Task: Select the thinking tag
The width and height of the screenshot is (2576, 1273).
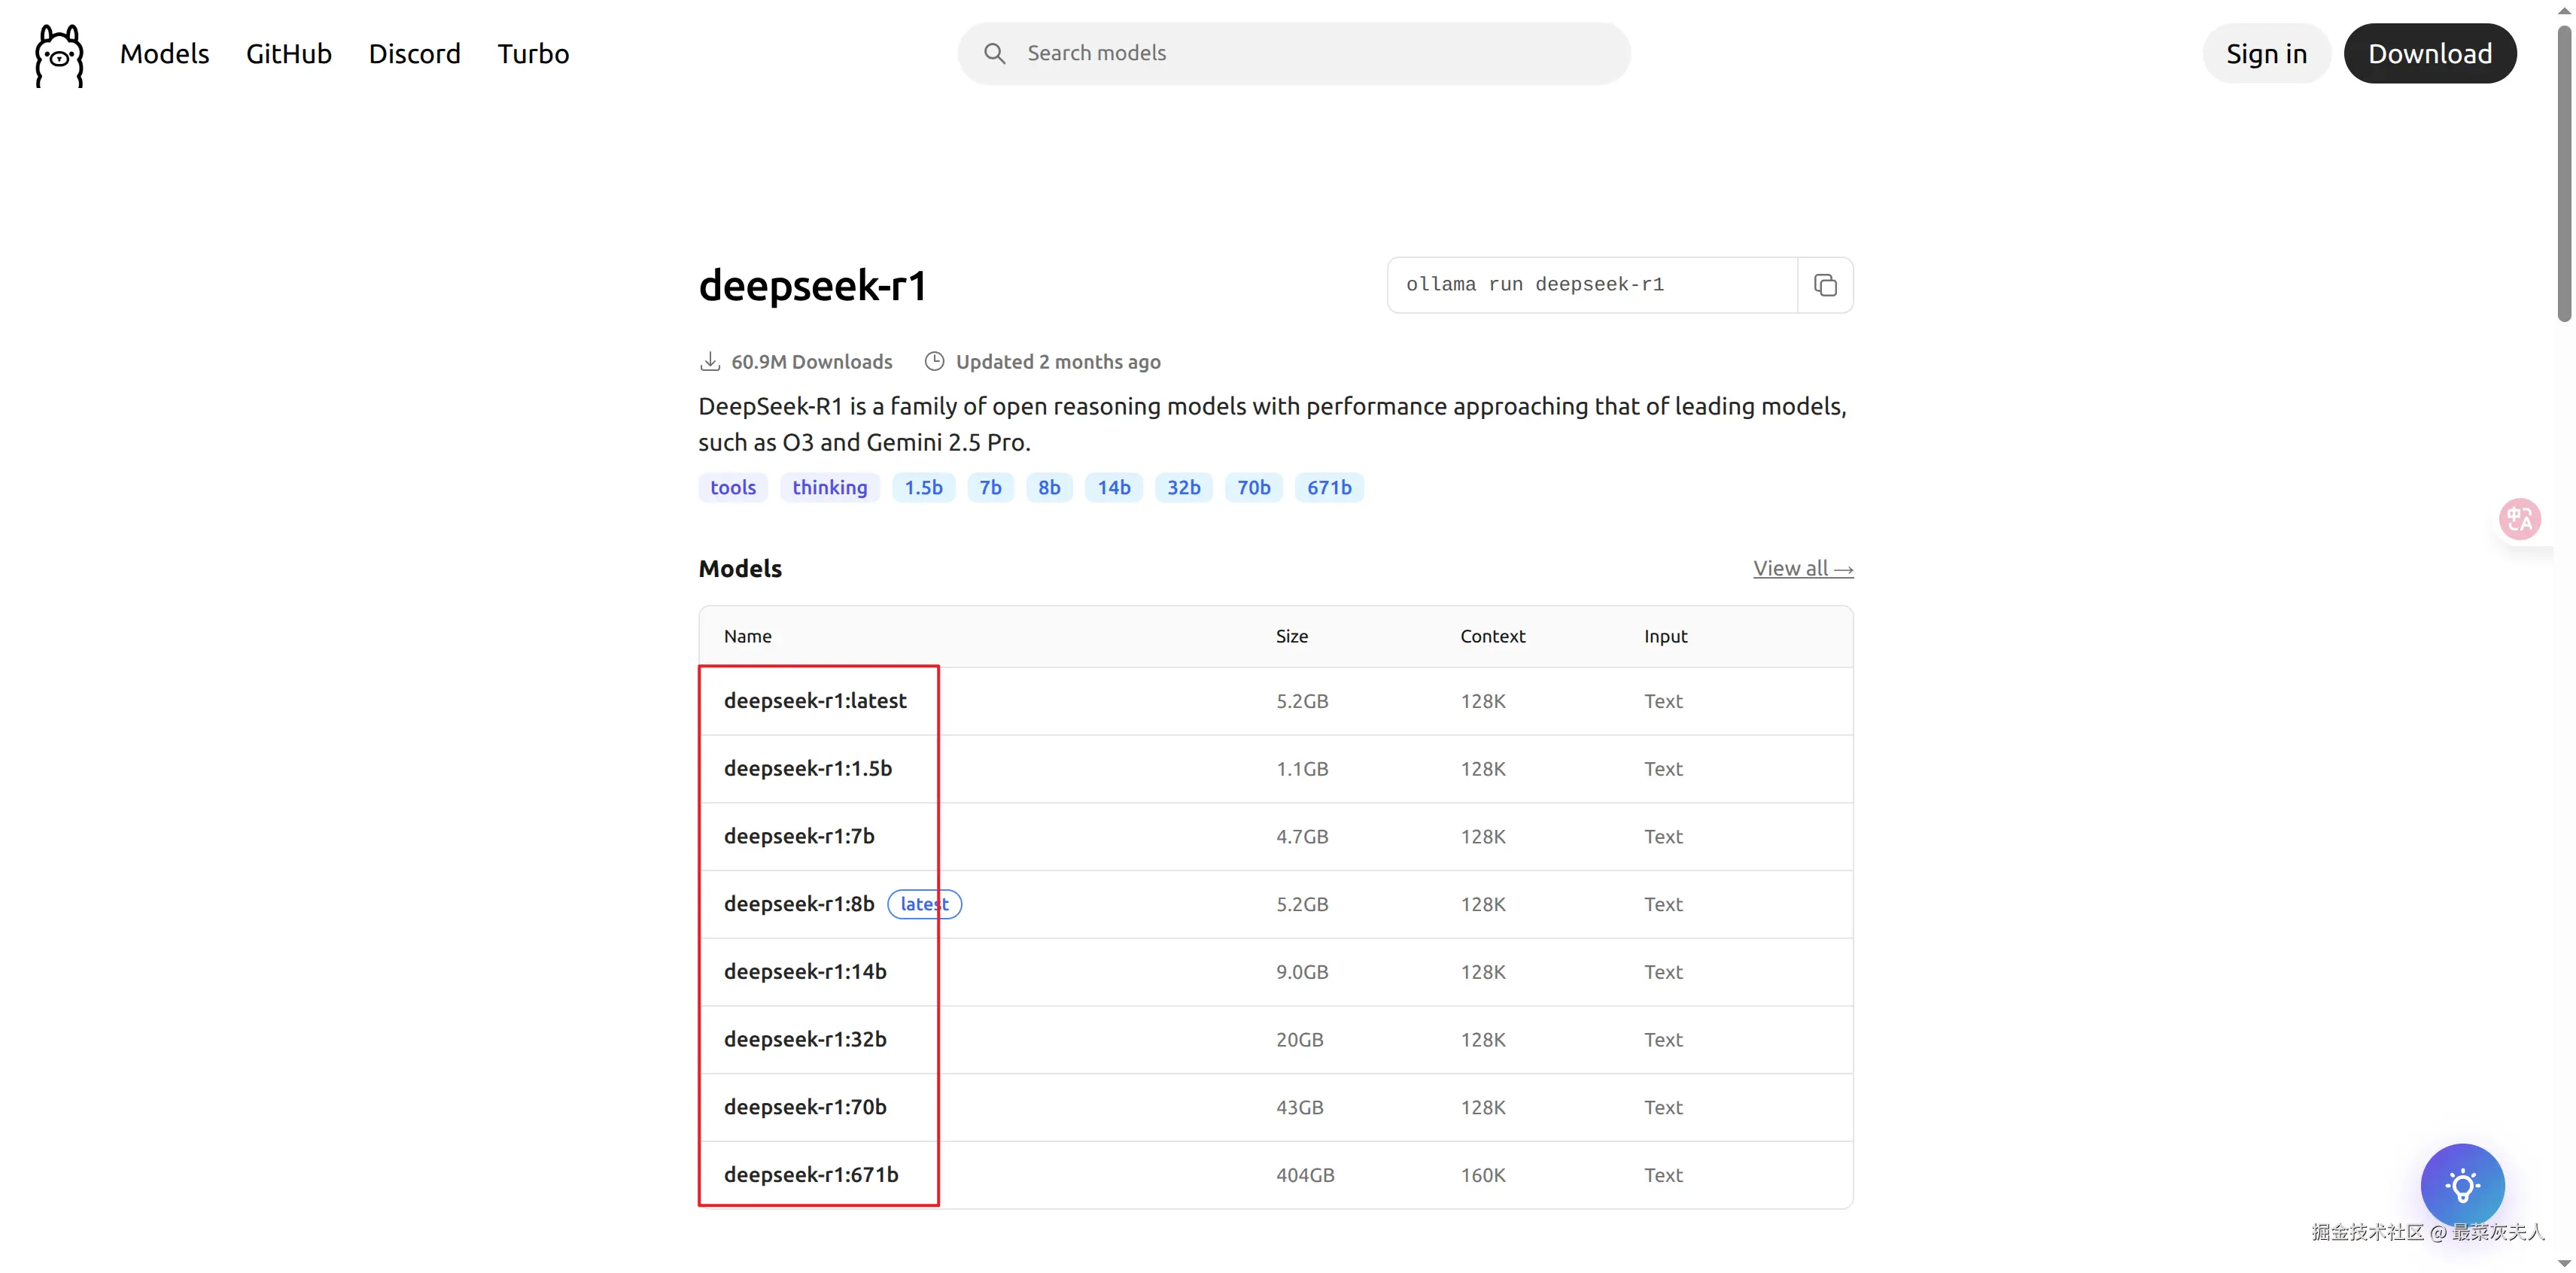Action: coord(829,487)
